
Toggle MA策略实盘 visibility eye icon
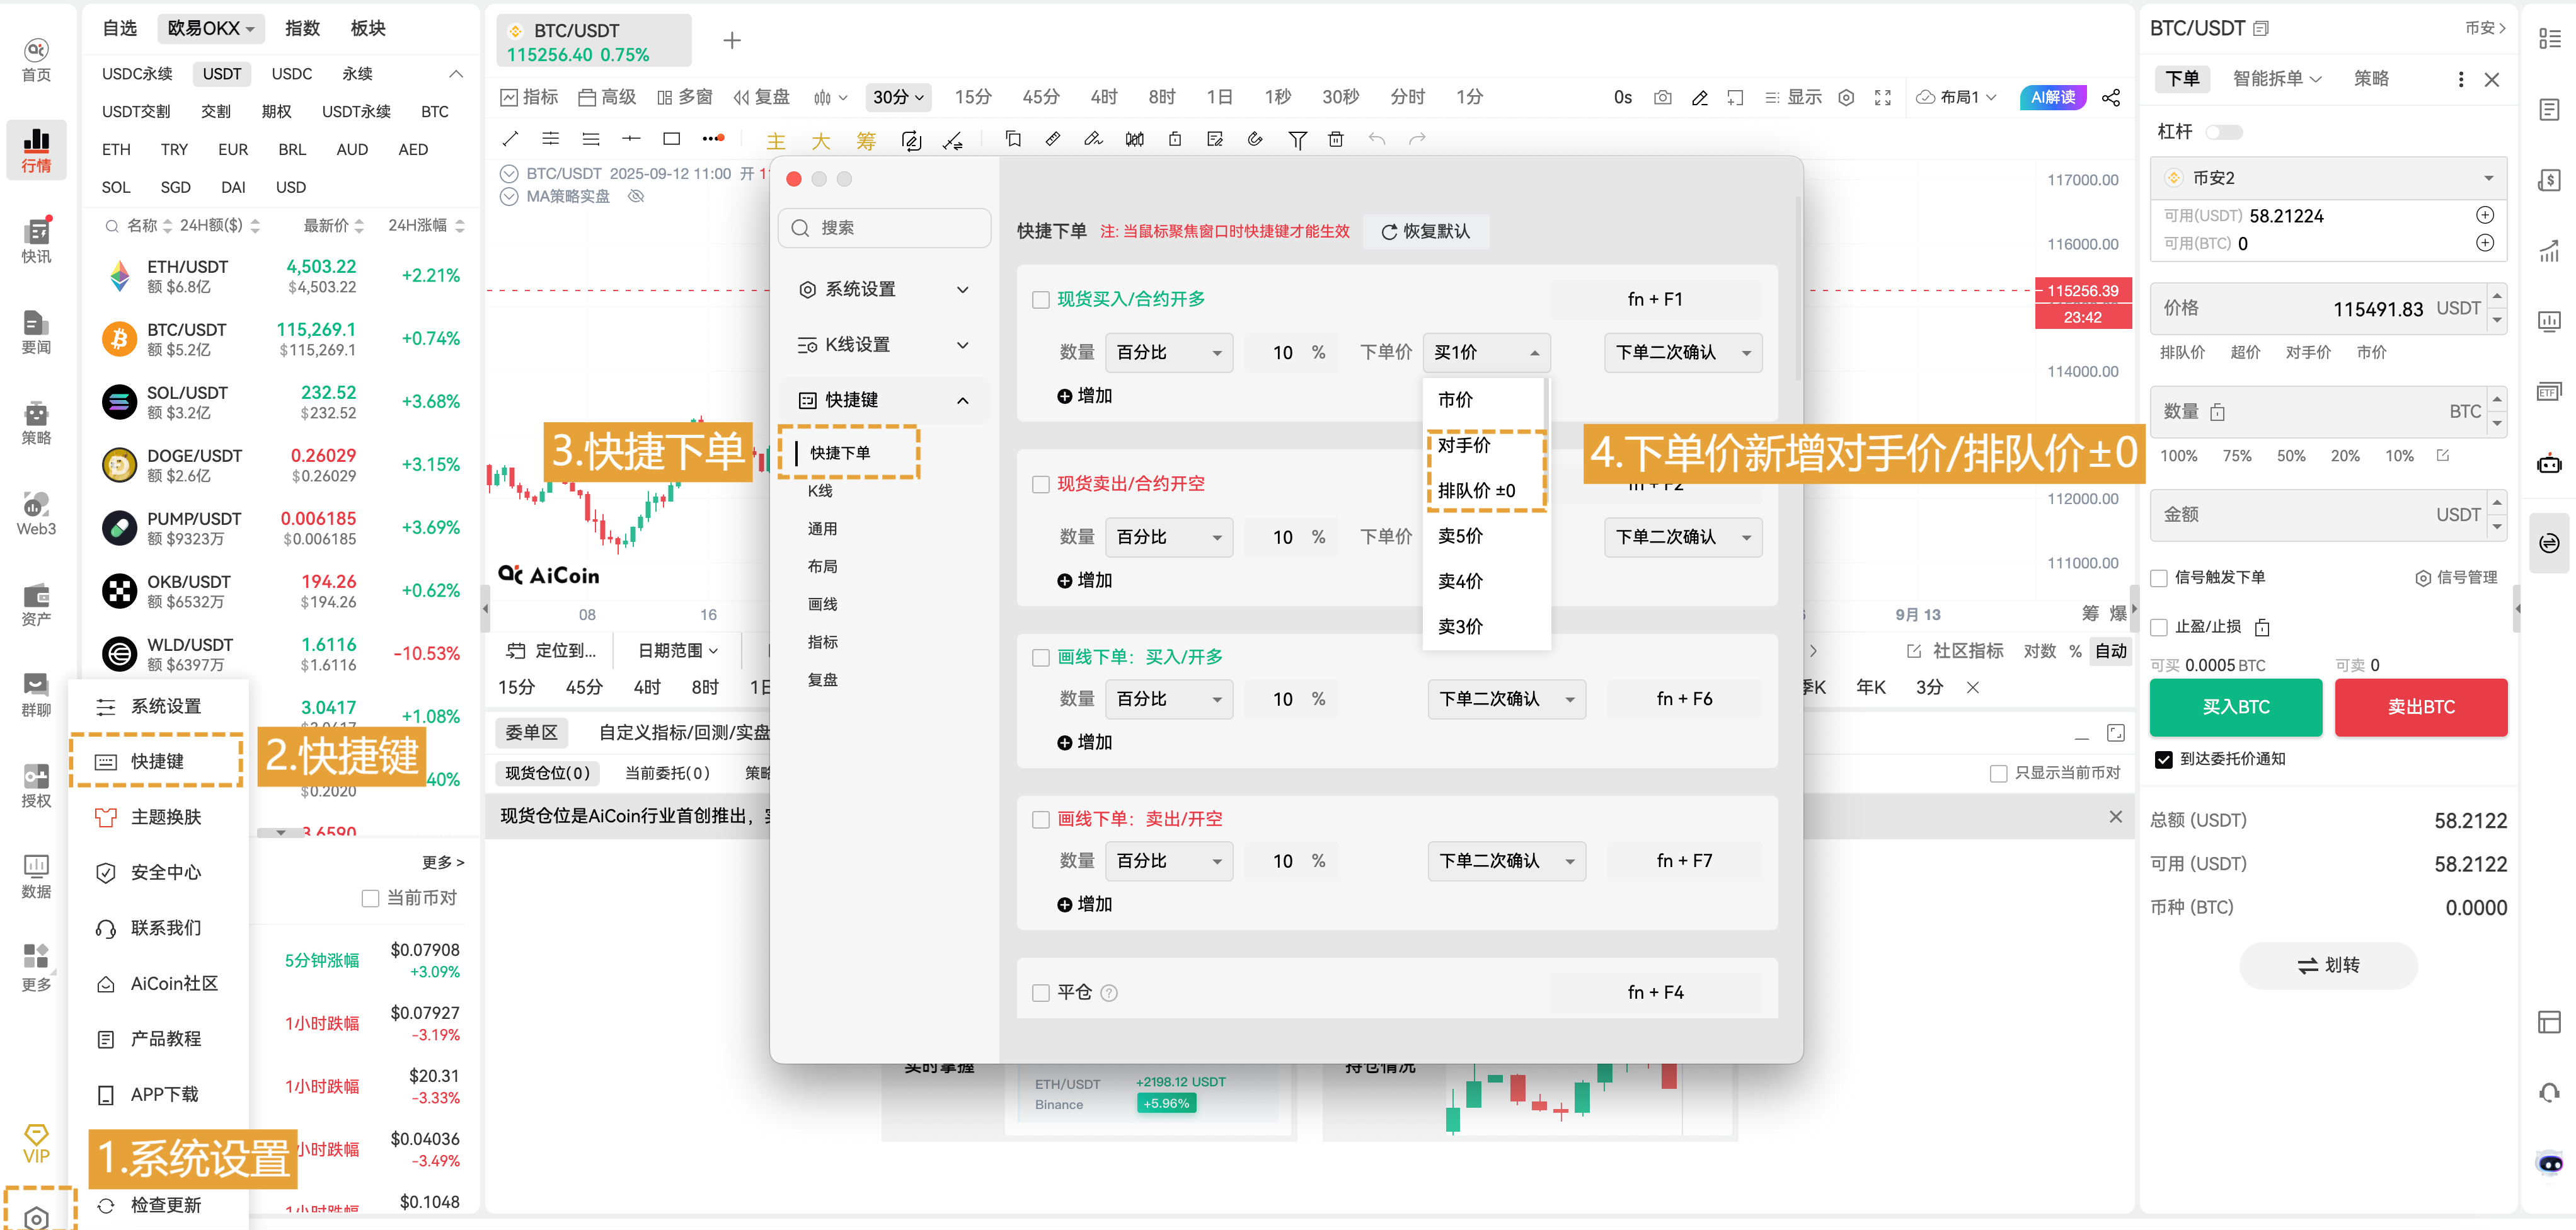coord(635,196)
